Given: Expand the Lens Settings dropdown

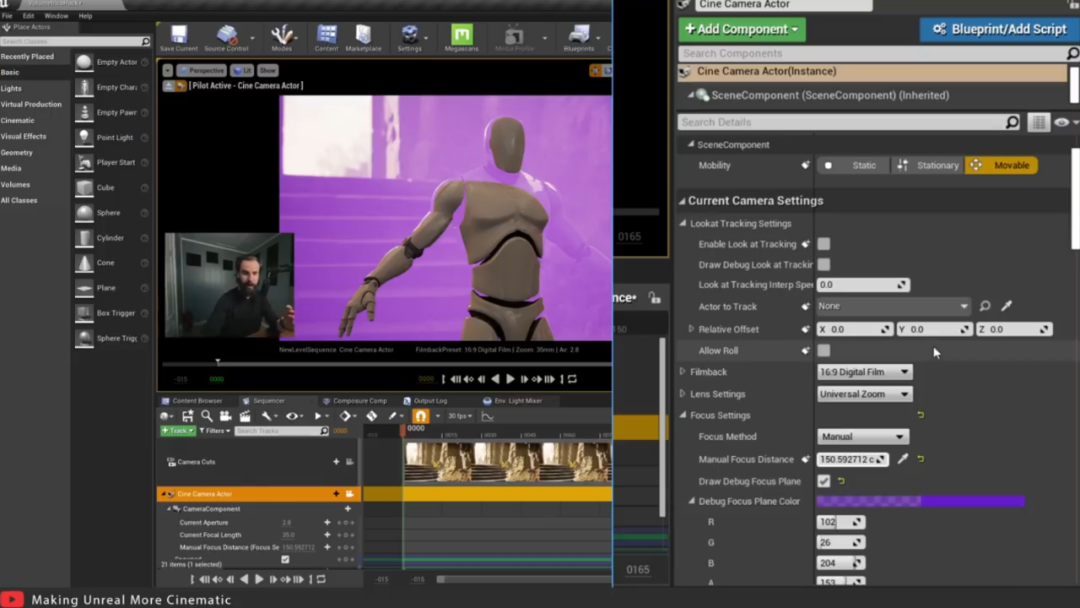Looking at the screenshot, I should point(865,394).
